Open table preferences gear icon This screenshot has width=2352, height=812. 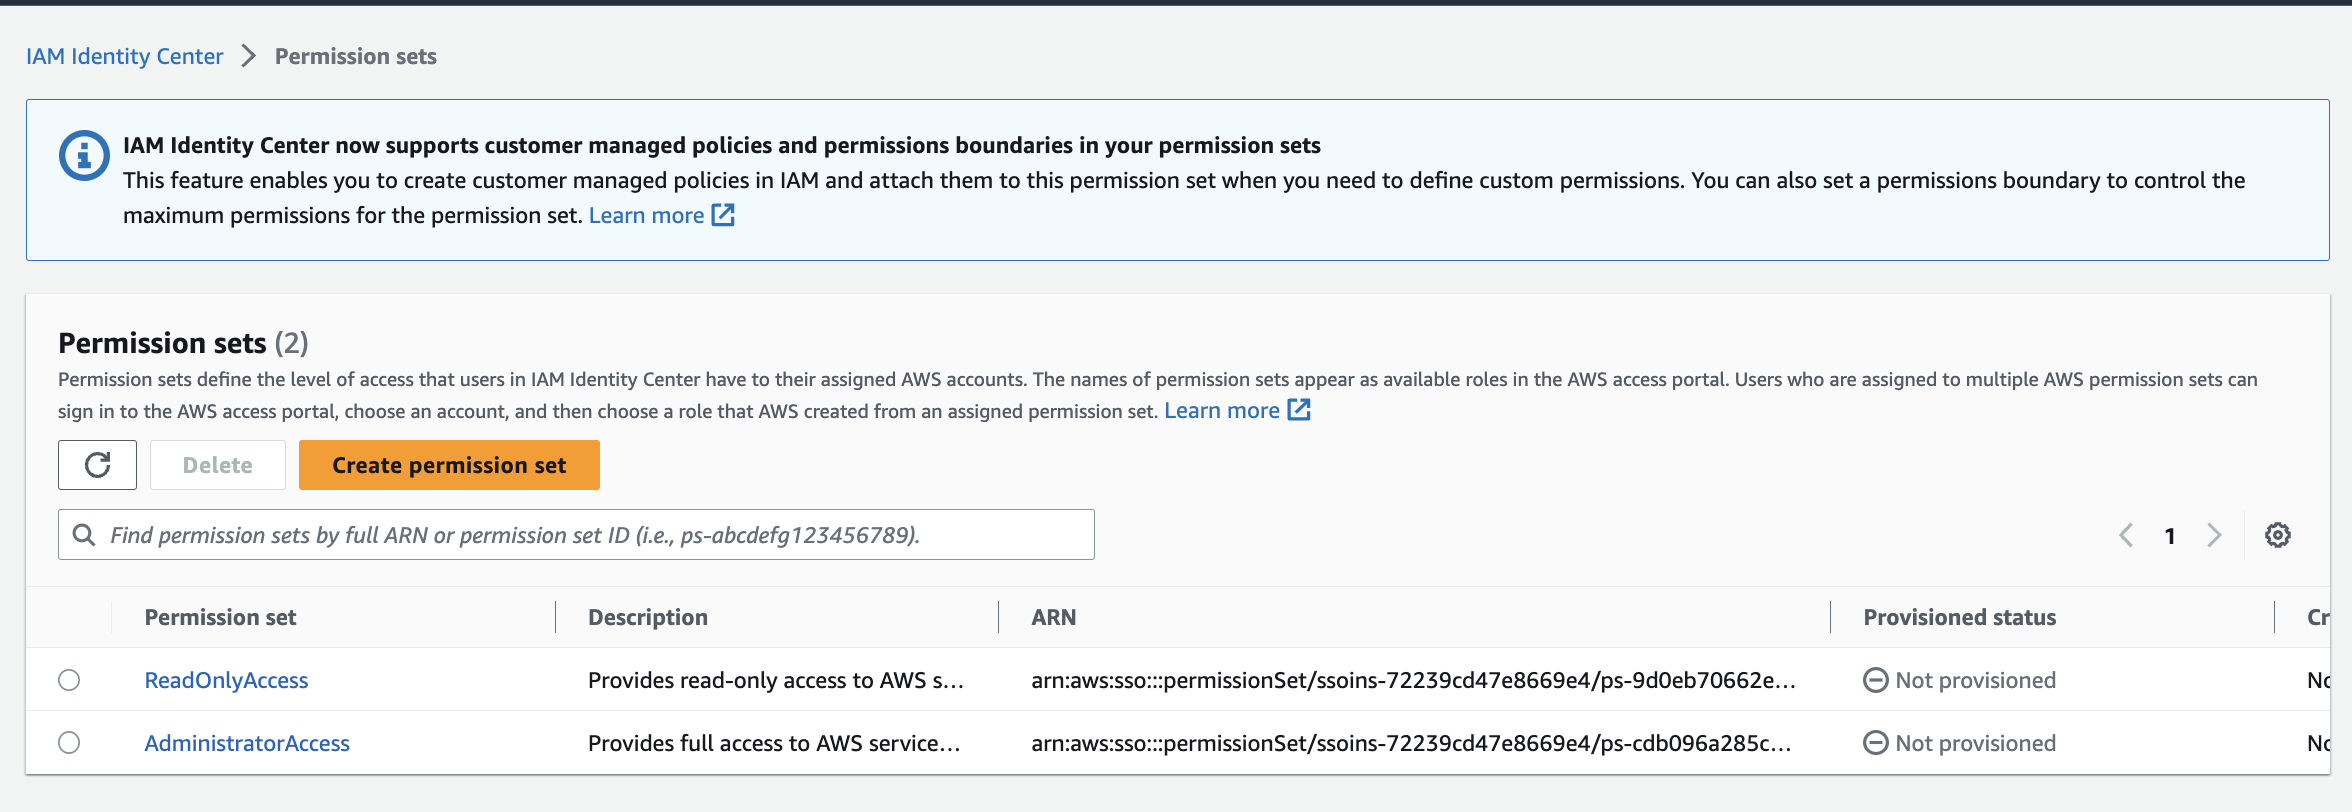click(2277, 535)
